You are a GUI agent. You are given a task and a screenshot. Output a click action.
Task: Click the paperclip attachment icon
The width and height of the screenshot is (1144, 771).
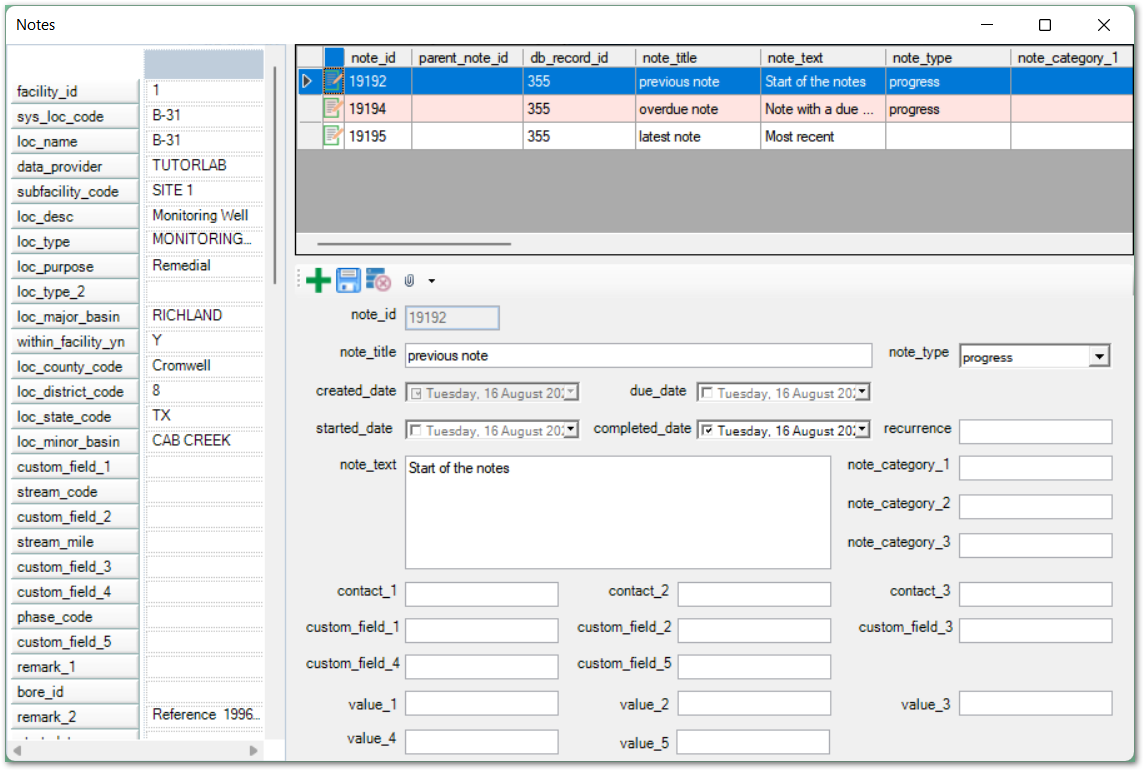(x=409, y=281)
